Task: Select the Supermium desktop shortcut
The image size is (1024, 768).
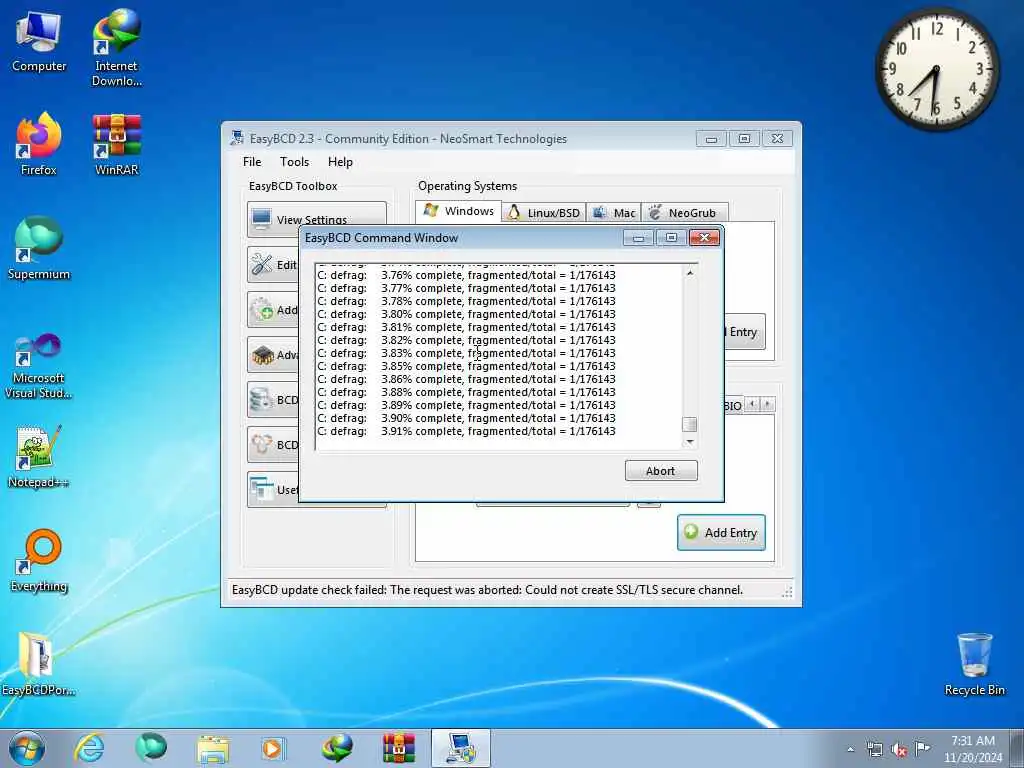Action: pyautogui.click(x=39, y=248)
